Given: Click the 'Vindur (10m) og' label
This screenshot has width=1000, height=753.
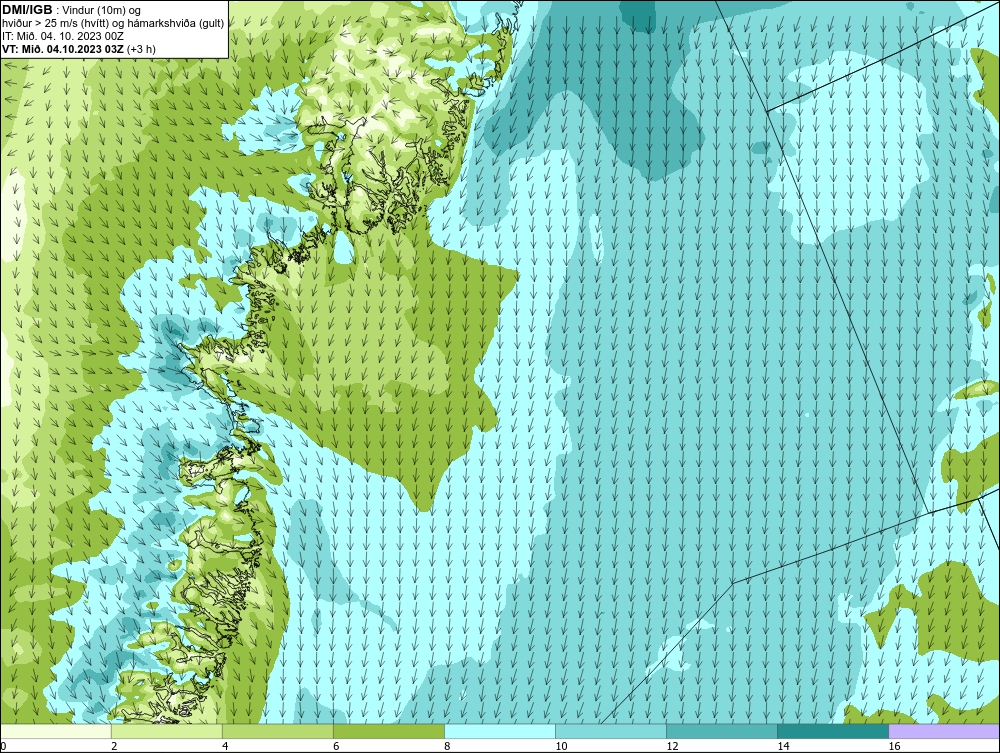Looking at the screenshot, I should pos(102,10).
